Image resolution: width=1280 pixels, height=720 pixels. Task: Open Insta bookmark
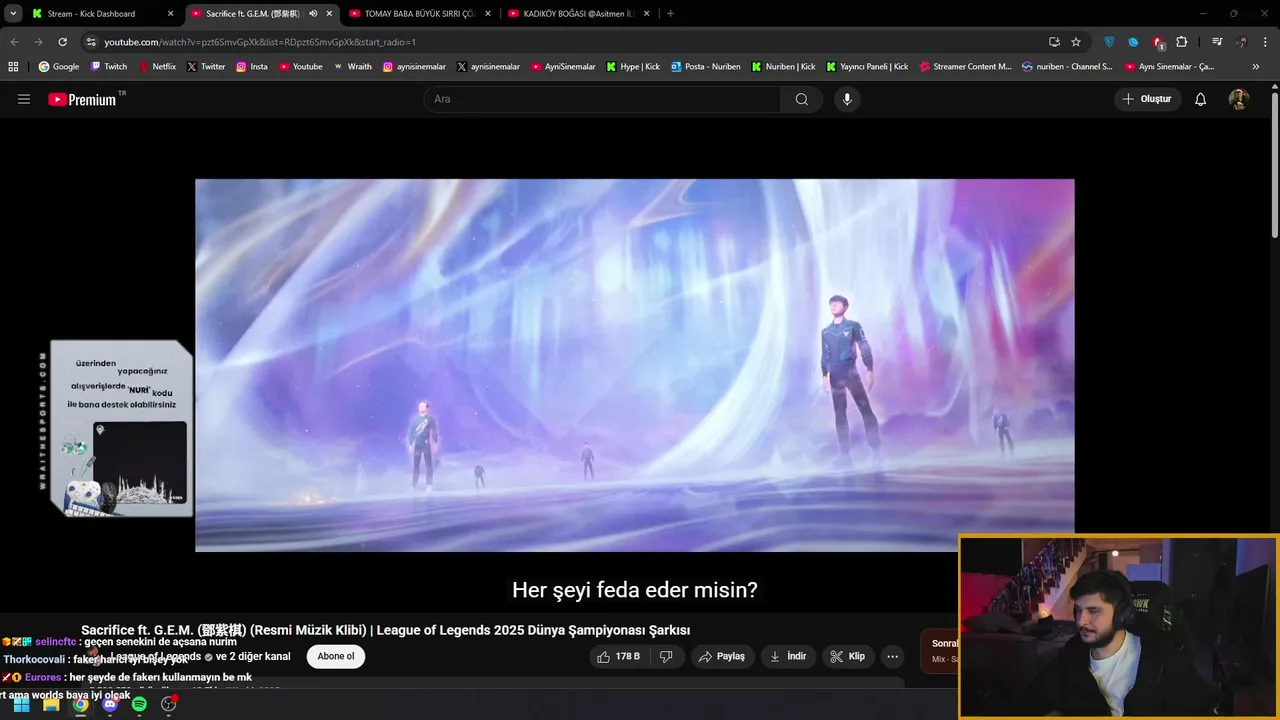tap(252, 67)
